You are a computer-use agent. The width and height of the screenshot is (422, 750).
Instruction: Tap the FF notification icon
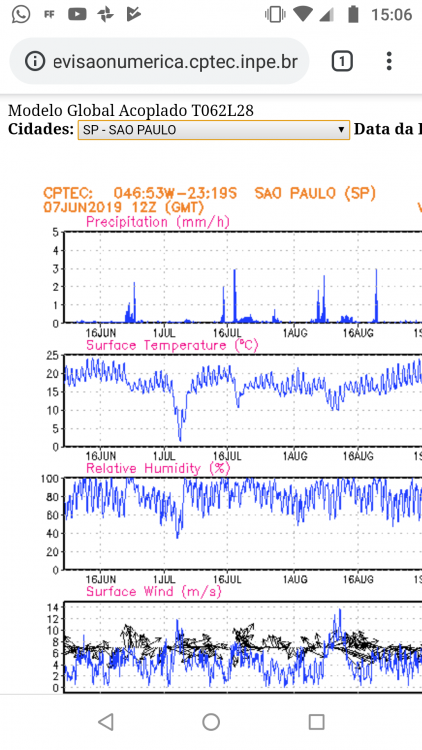[x=49, y=15]
